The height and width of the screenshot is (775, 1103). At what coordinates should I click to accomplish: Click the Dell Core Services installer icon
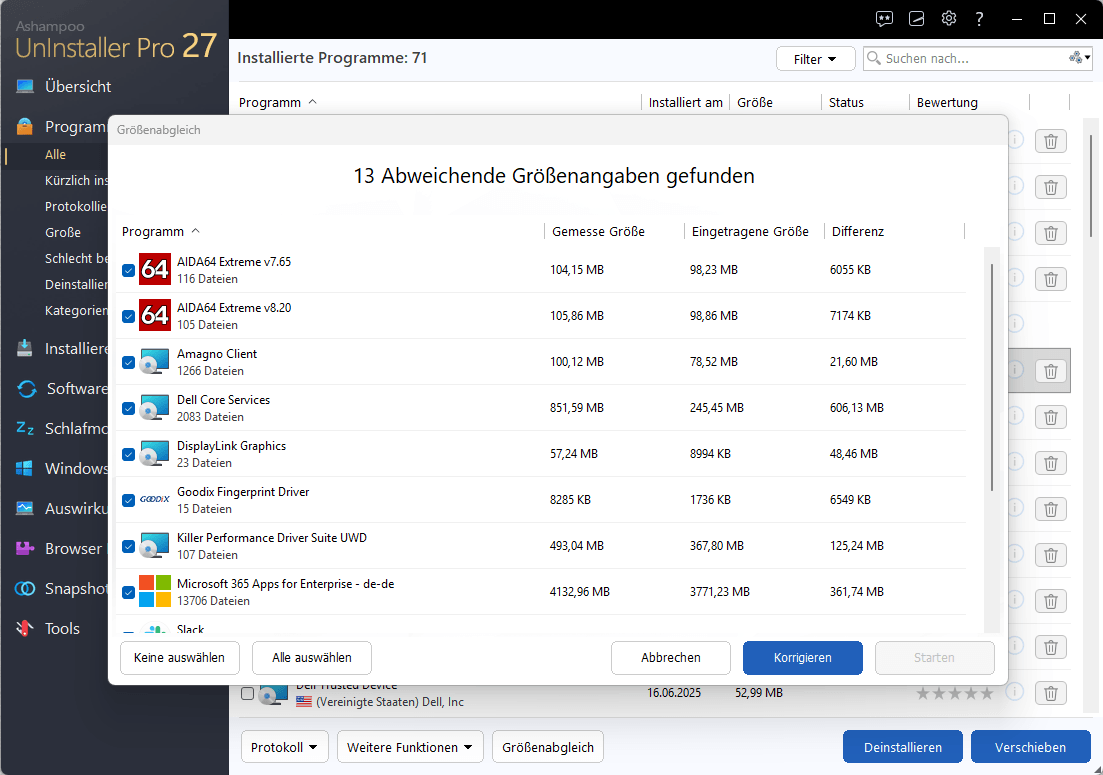[155, 407]
